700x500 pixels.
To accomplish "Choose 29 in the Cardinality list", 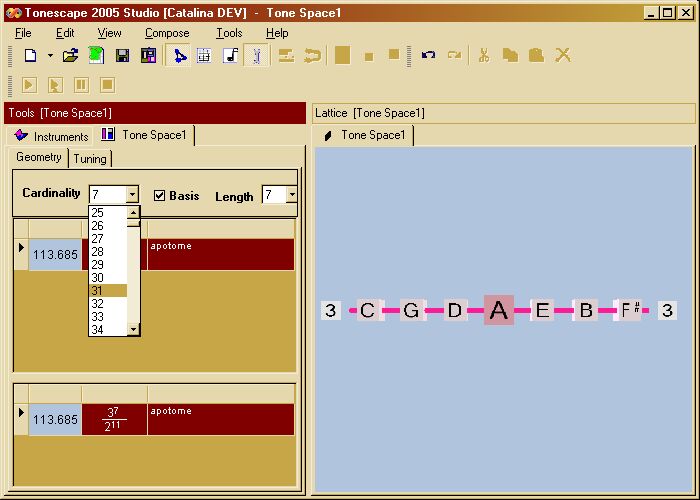I will pyautogui.click(x=108, y=264).
